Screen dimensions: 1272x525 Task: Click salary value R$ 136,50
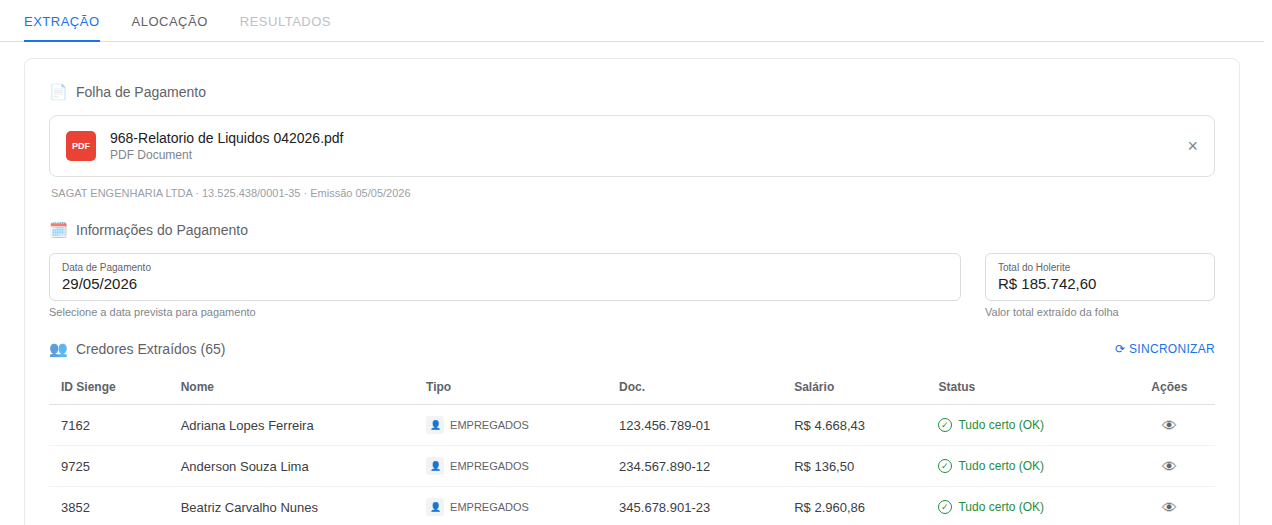click(825, 466)
